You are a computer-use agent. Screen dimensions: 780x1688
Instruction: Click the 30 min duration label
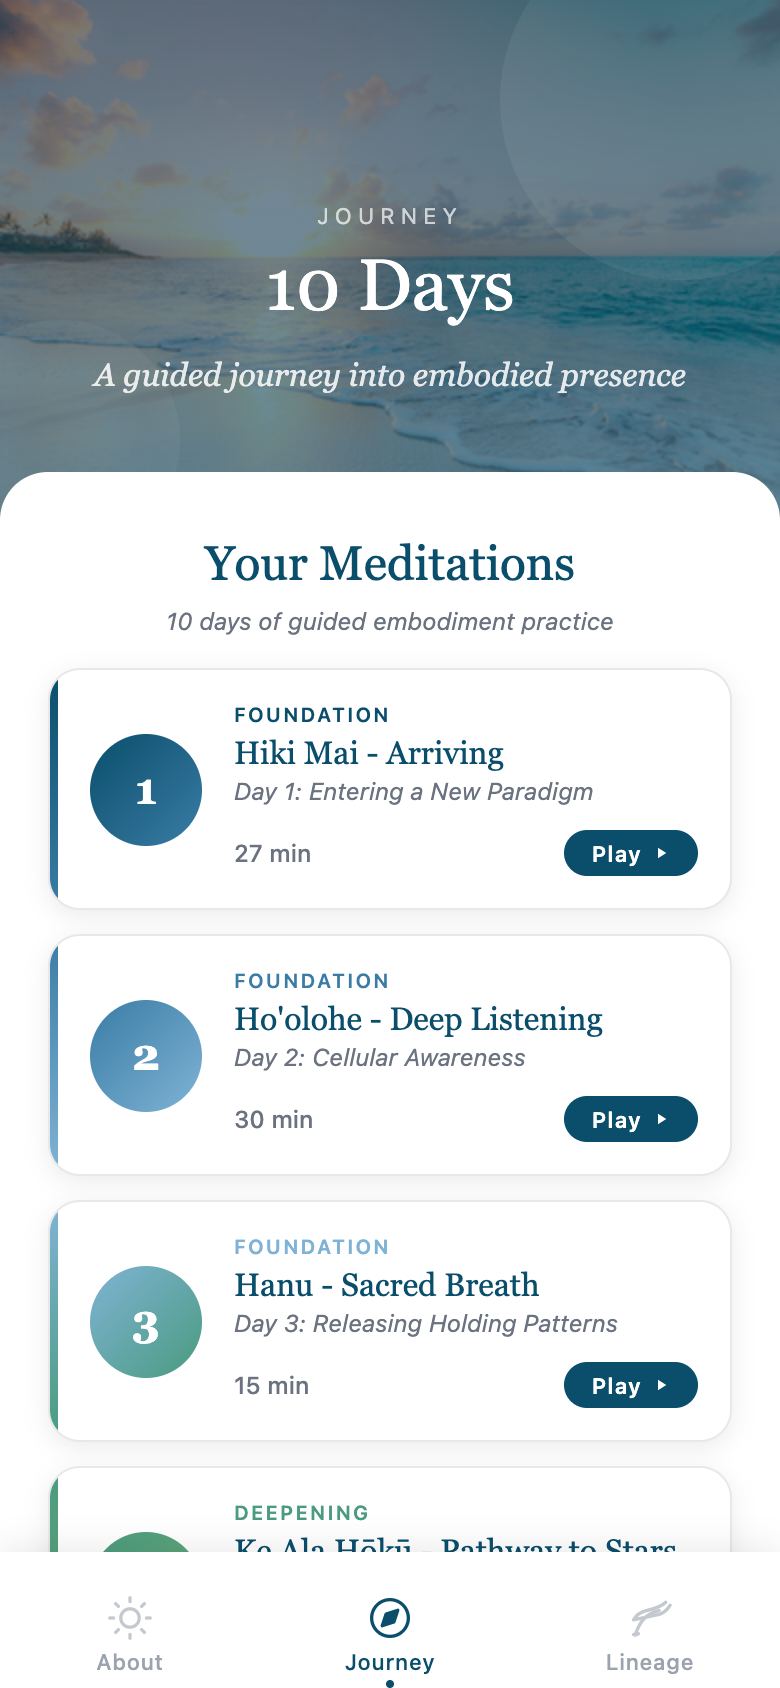[x=273, y=1119]
